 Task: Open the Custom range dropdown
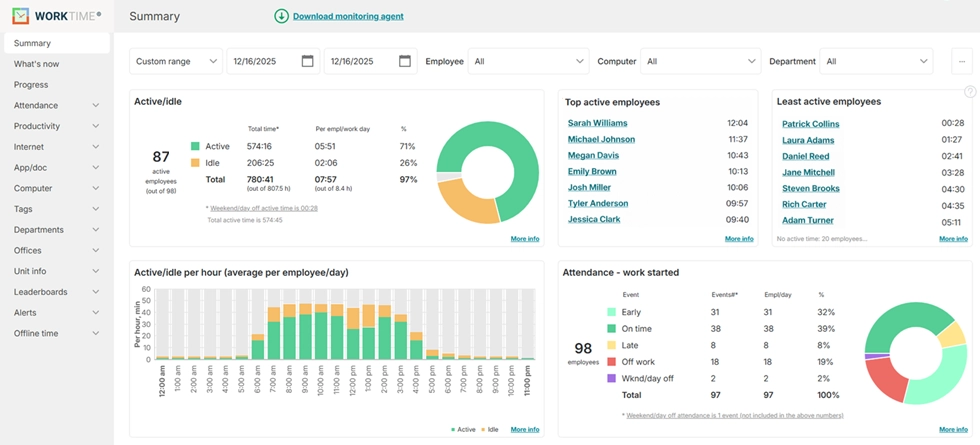(177, 61)
